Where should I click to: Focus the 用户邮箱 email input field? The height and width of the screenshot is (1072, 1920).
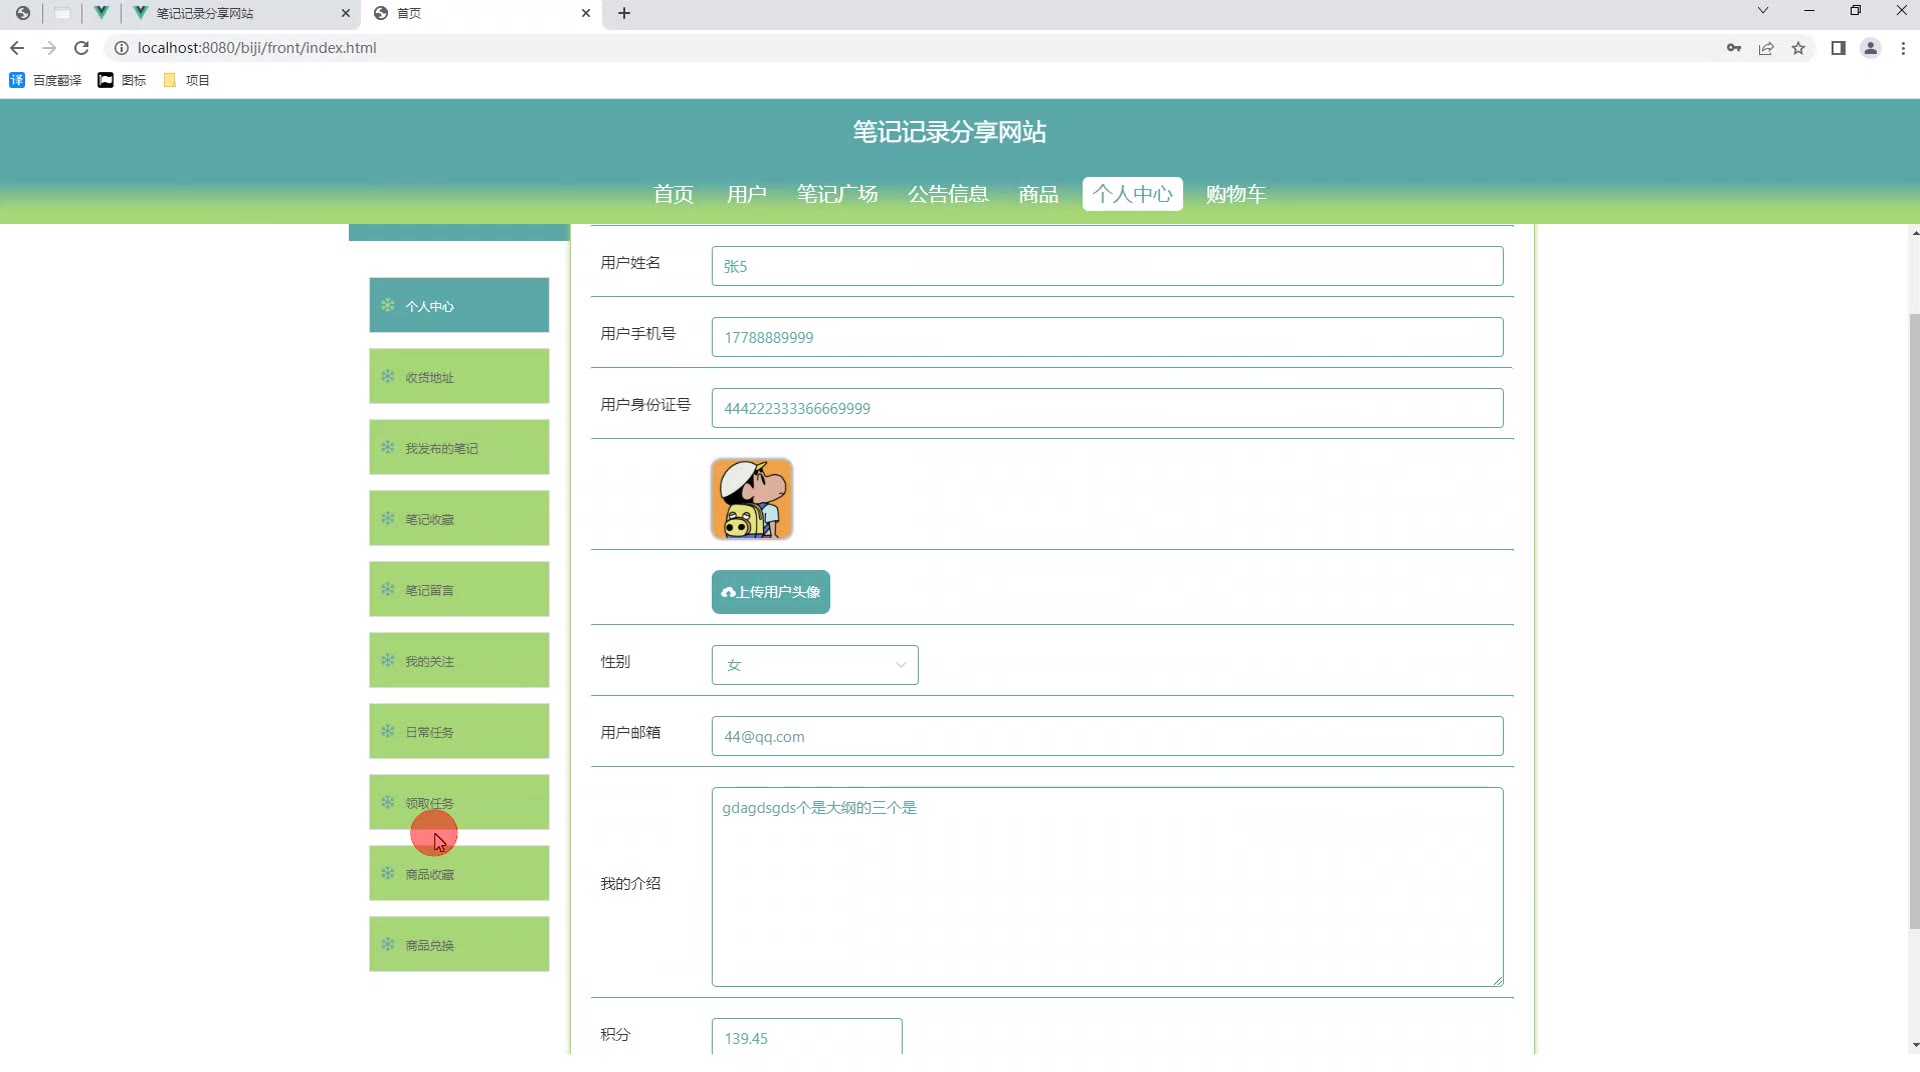[1106, 736]
